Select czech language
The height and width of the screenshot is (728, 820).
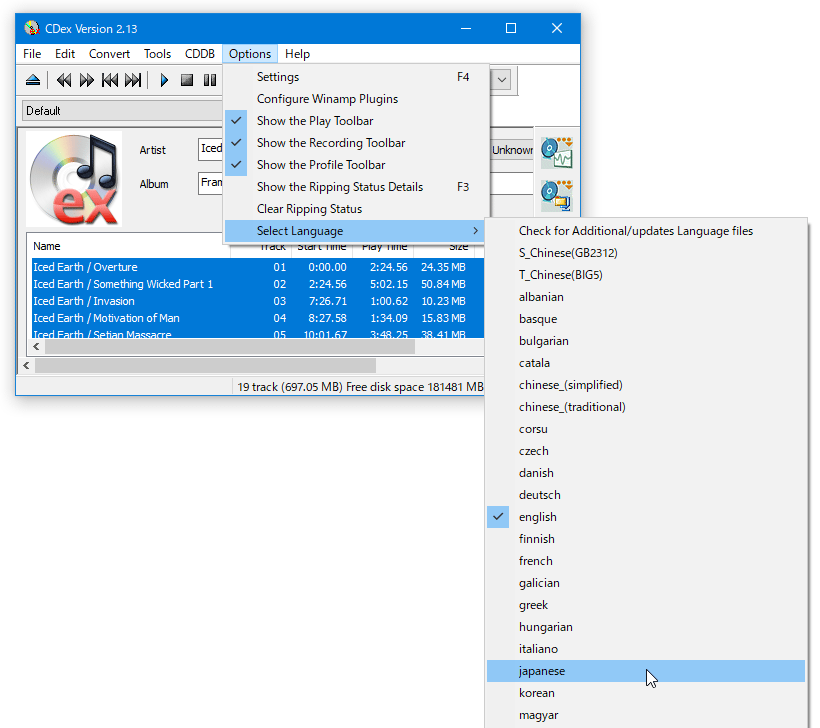[x=646, y=450]
